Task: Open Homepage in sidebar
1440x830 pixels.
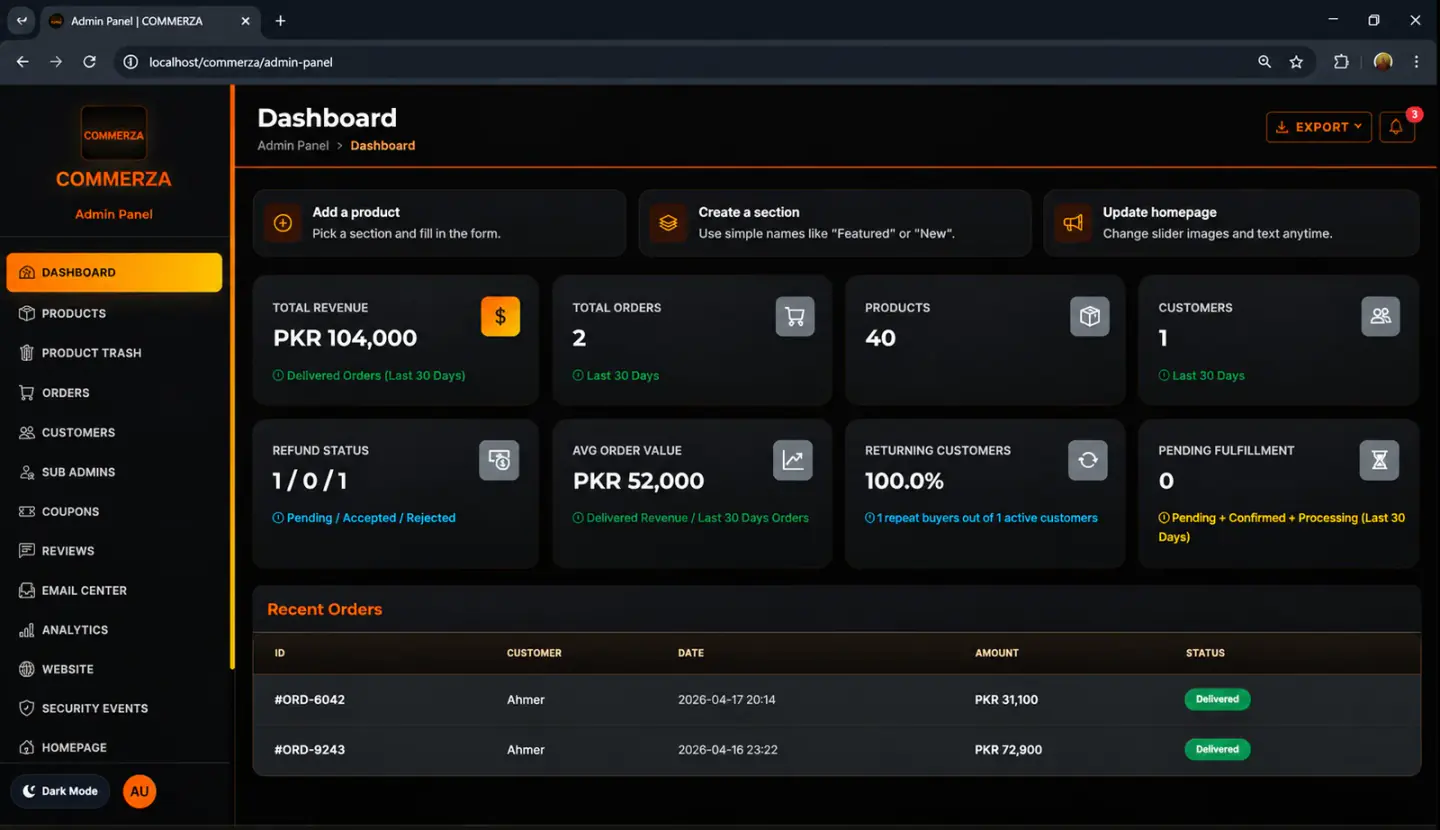Action: tap(114, 747)
